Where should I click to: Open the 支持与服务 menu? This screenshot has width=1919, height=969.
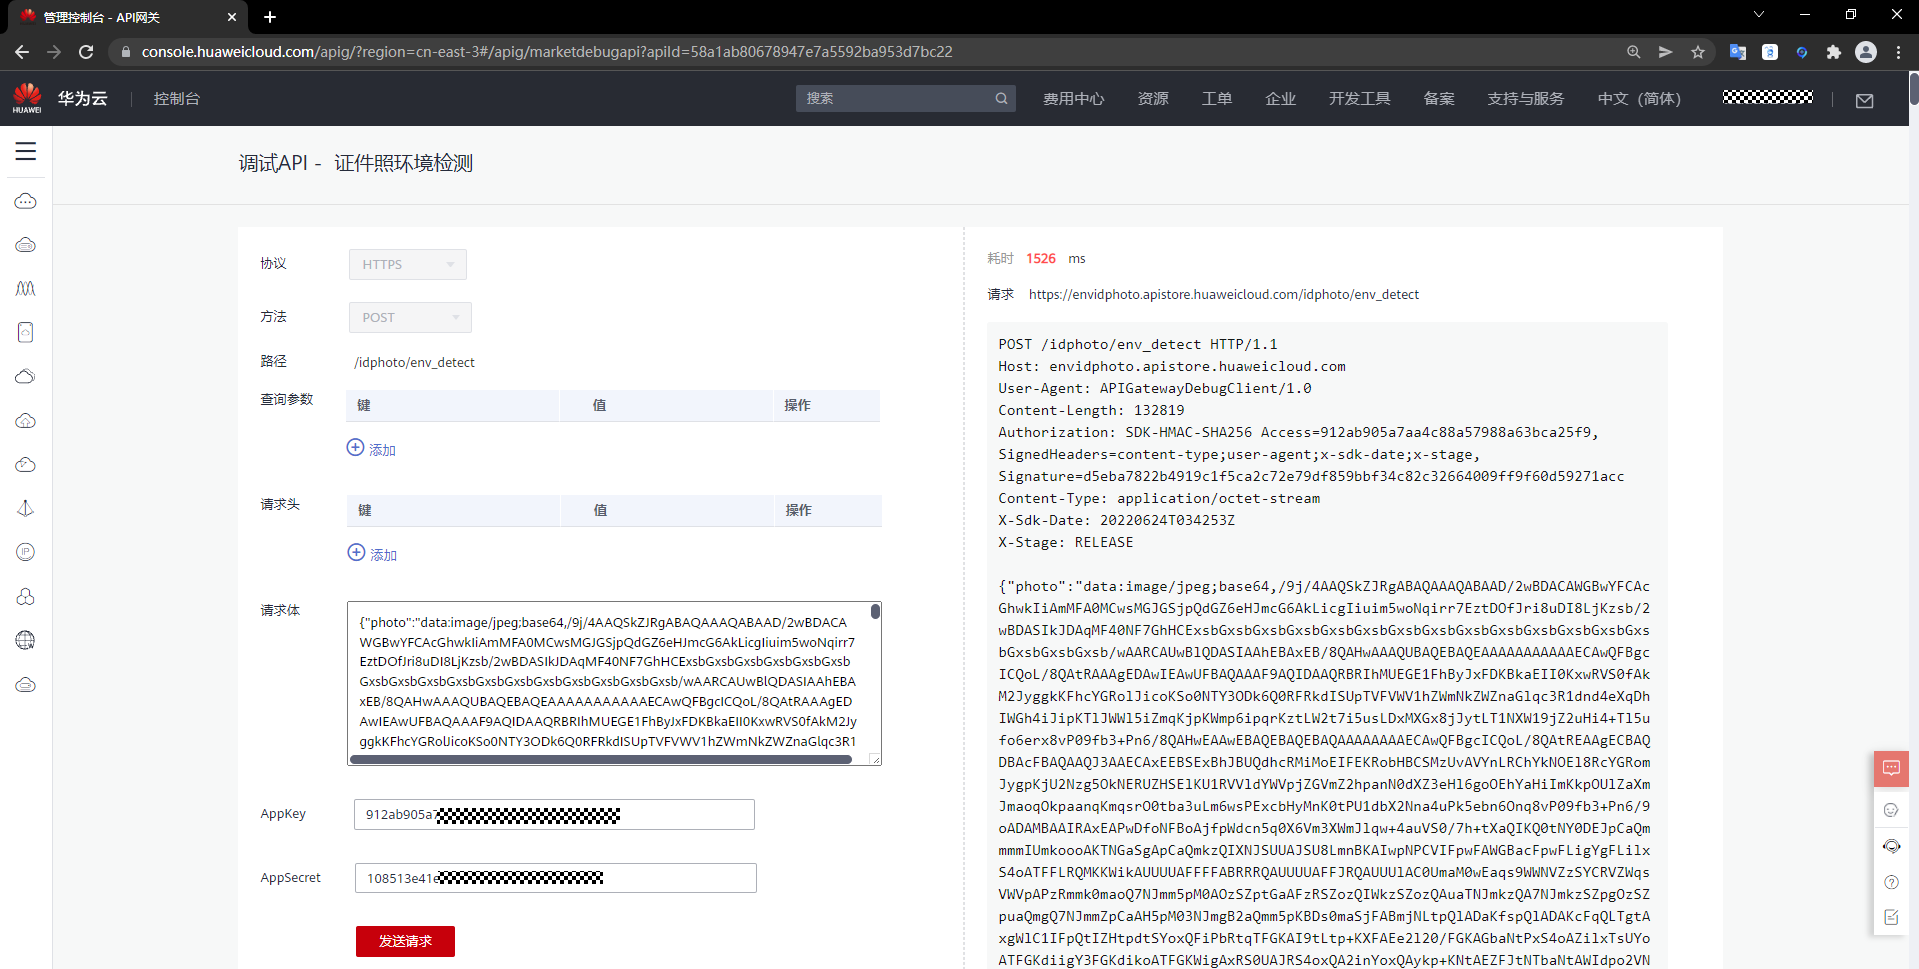click(1525, 98)
